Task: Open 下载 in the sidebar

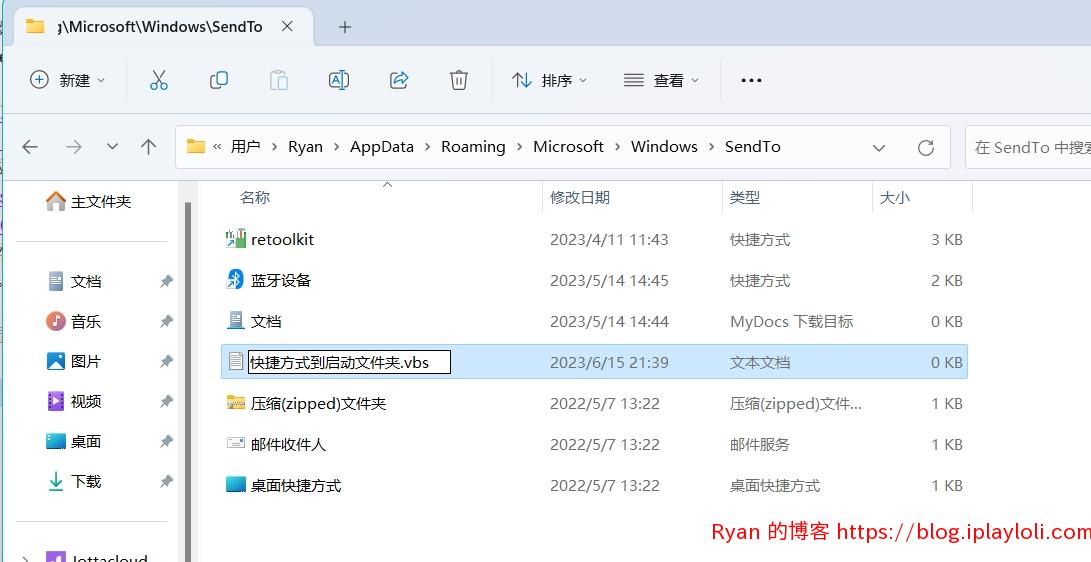Action: coord(74,481)
